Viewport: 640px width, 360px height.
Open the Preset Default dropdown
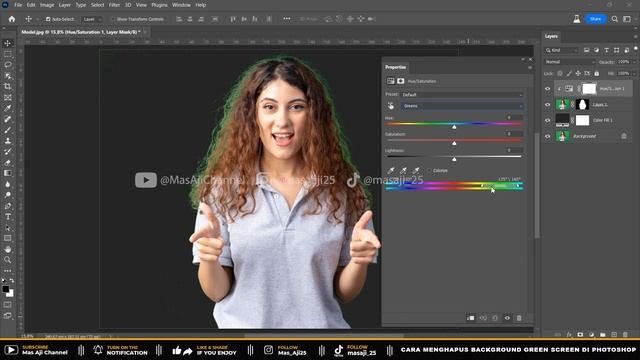pos(462,95)
